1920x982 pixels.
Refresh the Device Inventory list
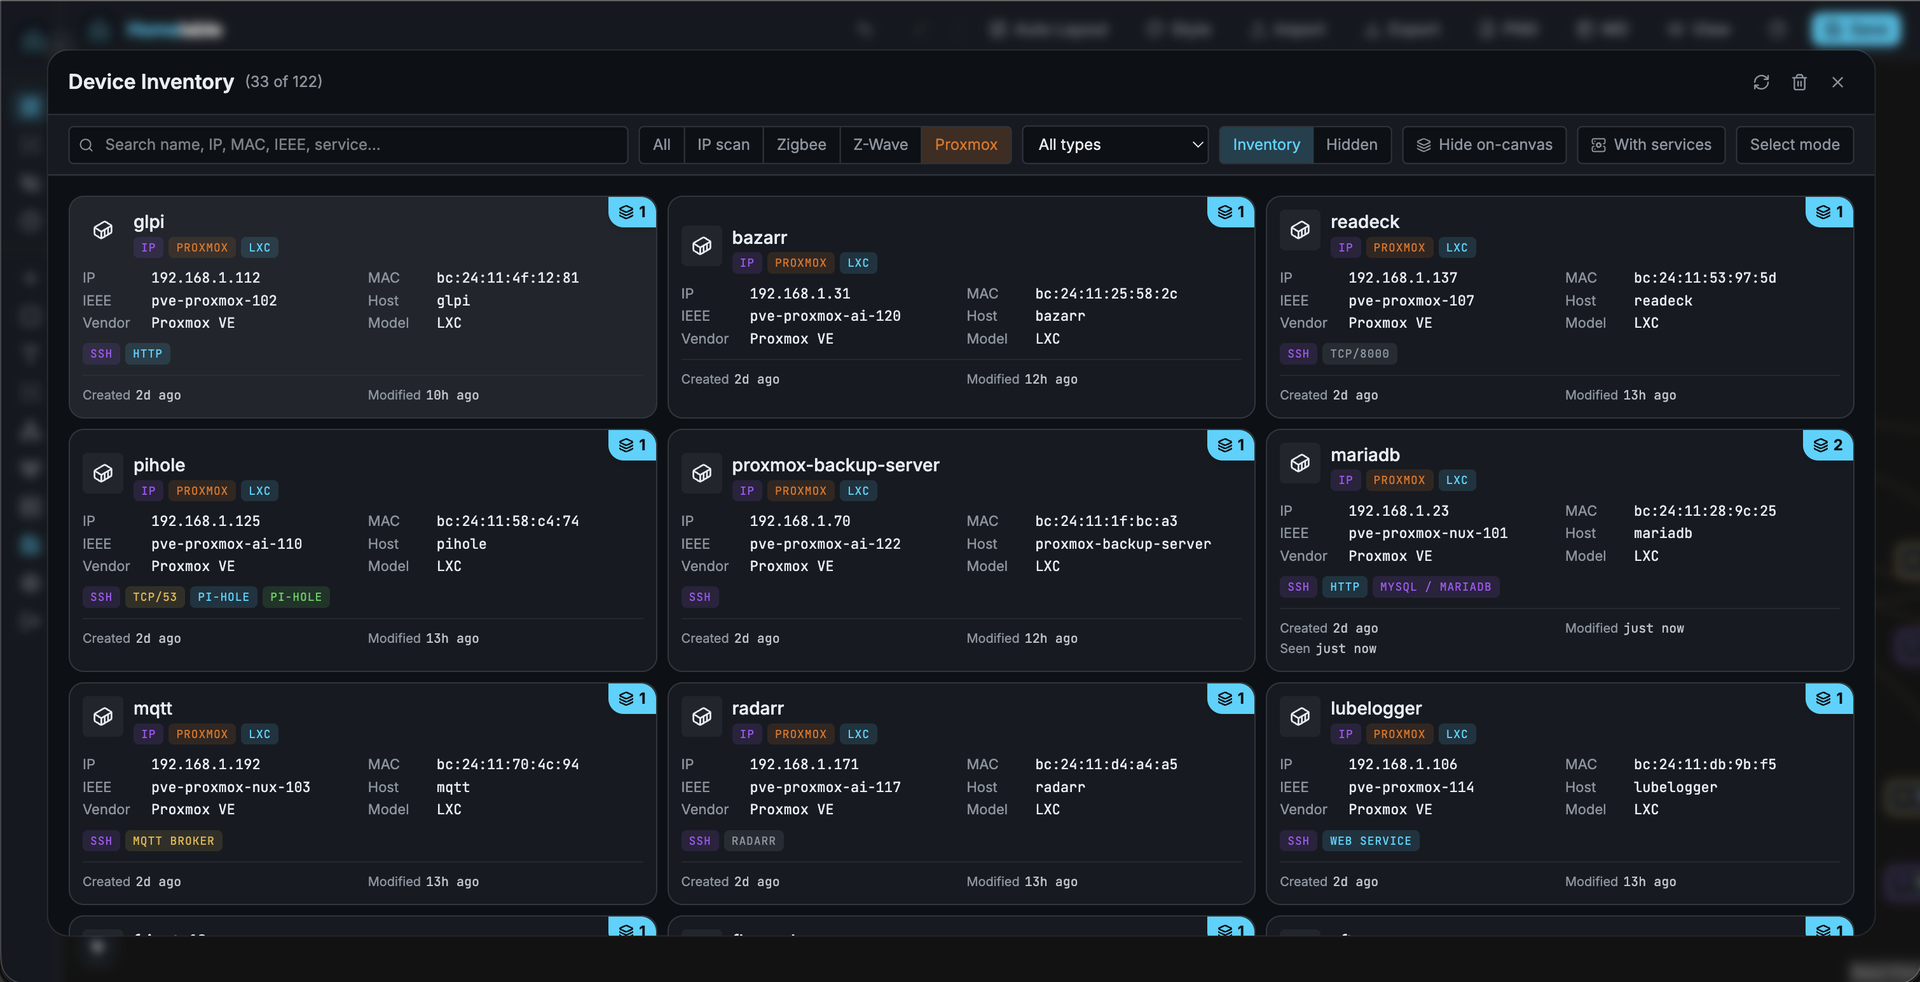pos(1761,82)
